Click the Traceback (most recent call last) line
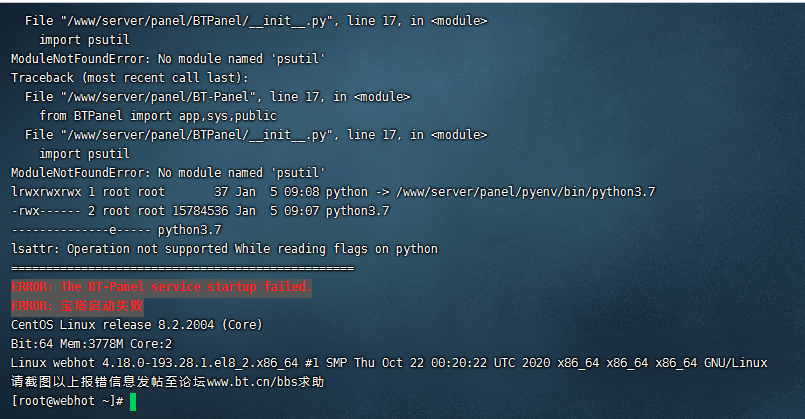The height and width of the screenshot is (419, 805). 130,78
